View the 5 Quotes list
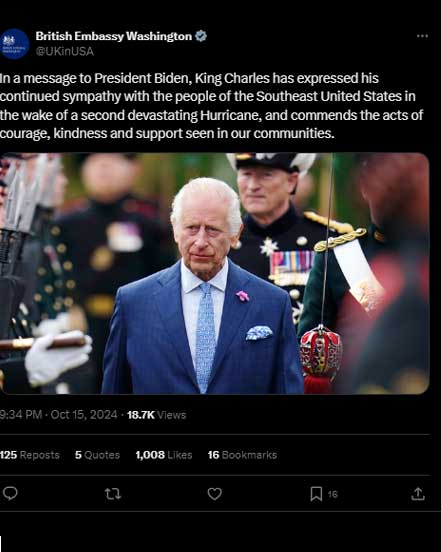The image size is (441, 552). [x=97, y=455]
